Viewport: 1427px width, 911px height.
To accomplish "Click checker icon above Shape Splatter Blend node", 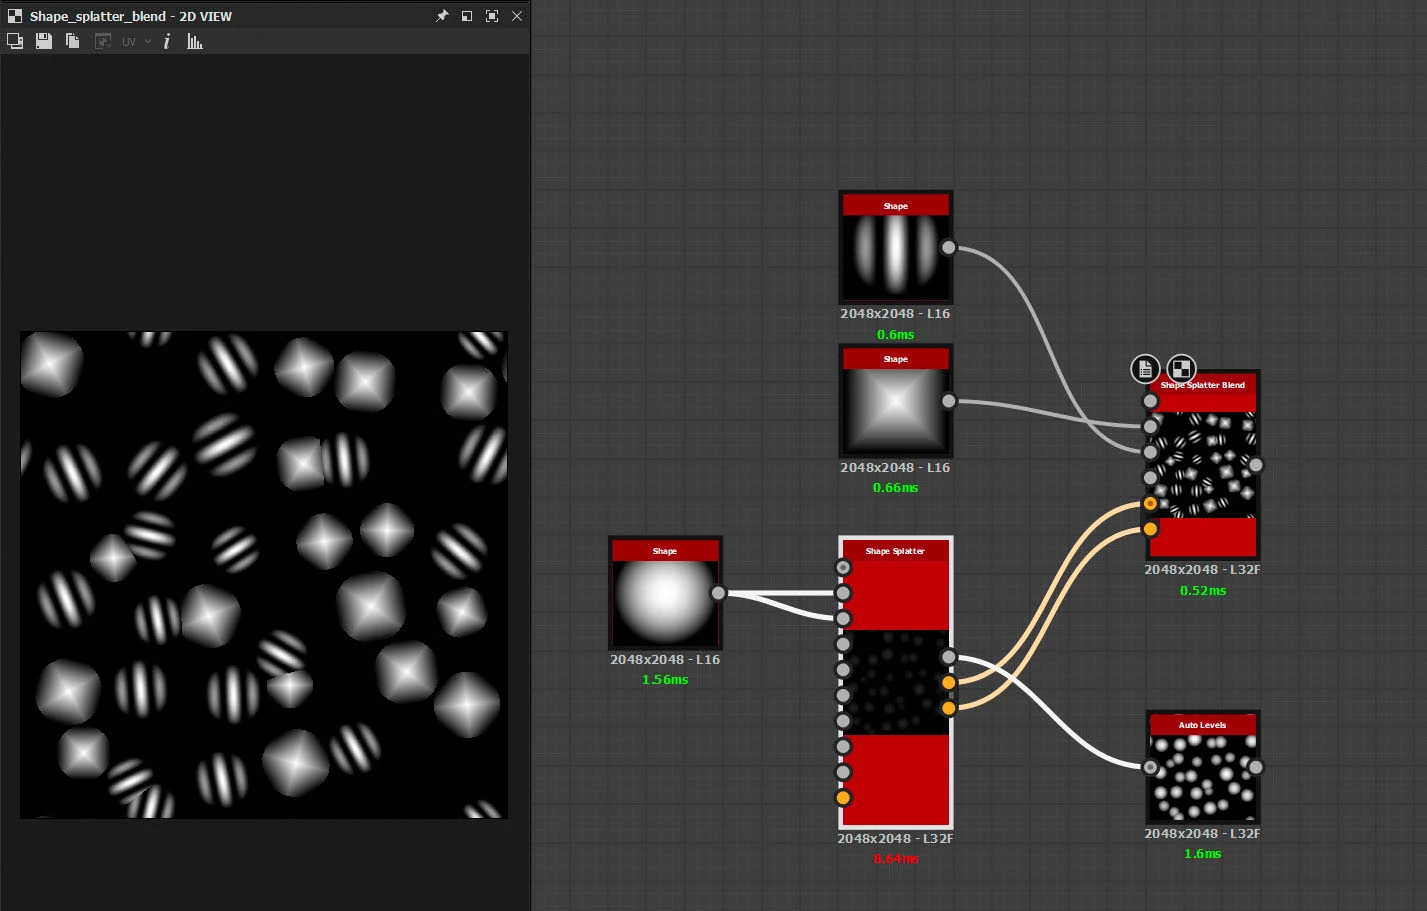I will [x=1181, y=369].
